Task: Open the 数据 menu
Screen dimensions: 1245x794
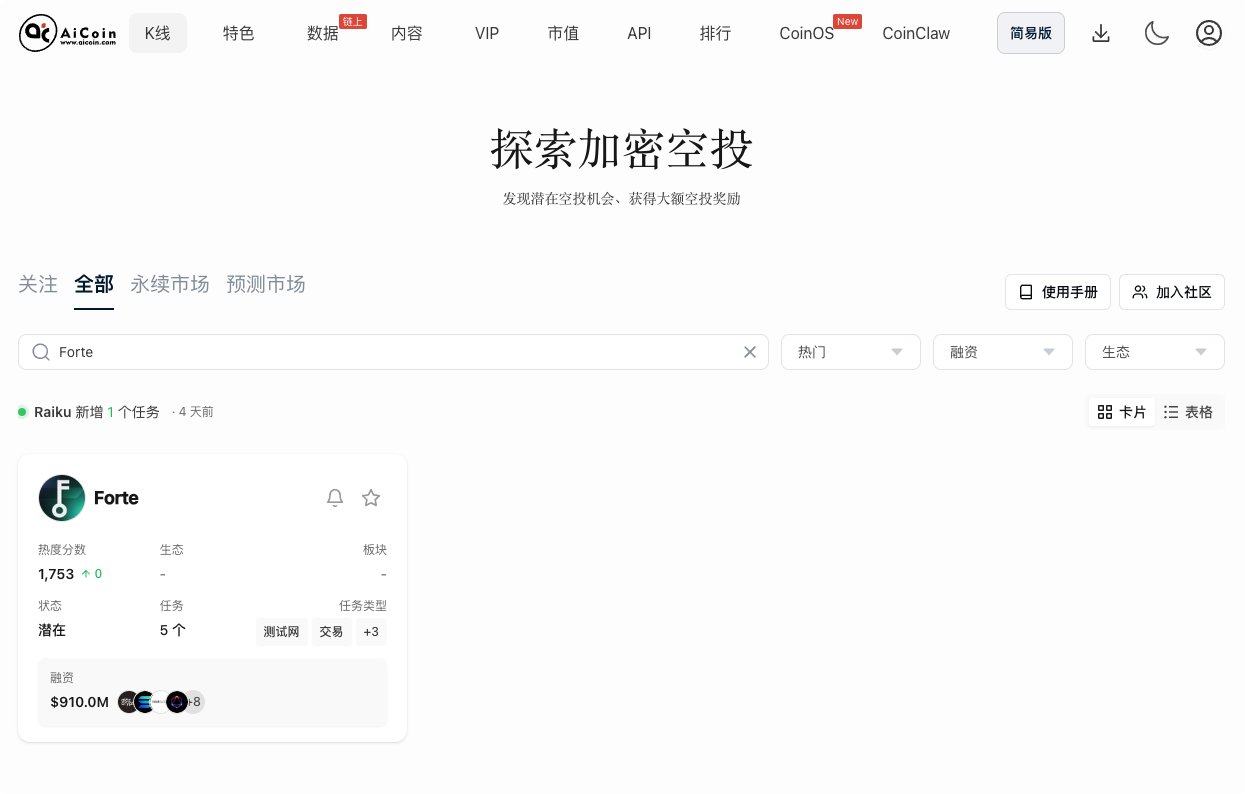Action: [323, 33]
